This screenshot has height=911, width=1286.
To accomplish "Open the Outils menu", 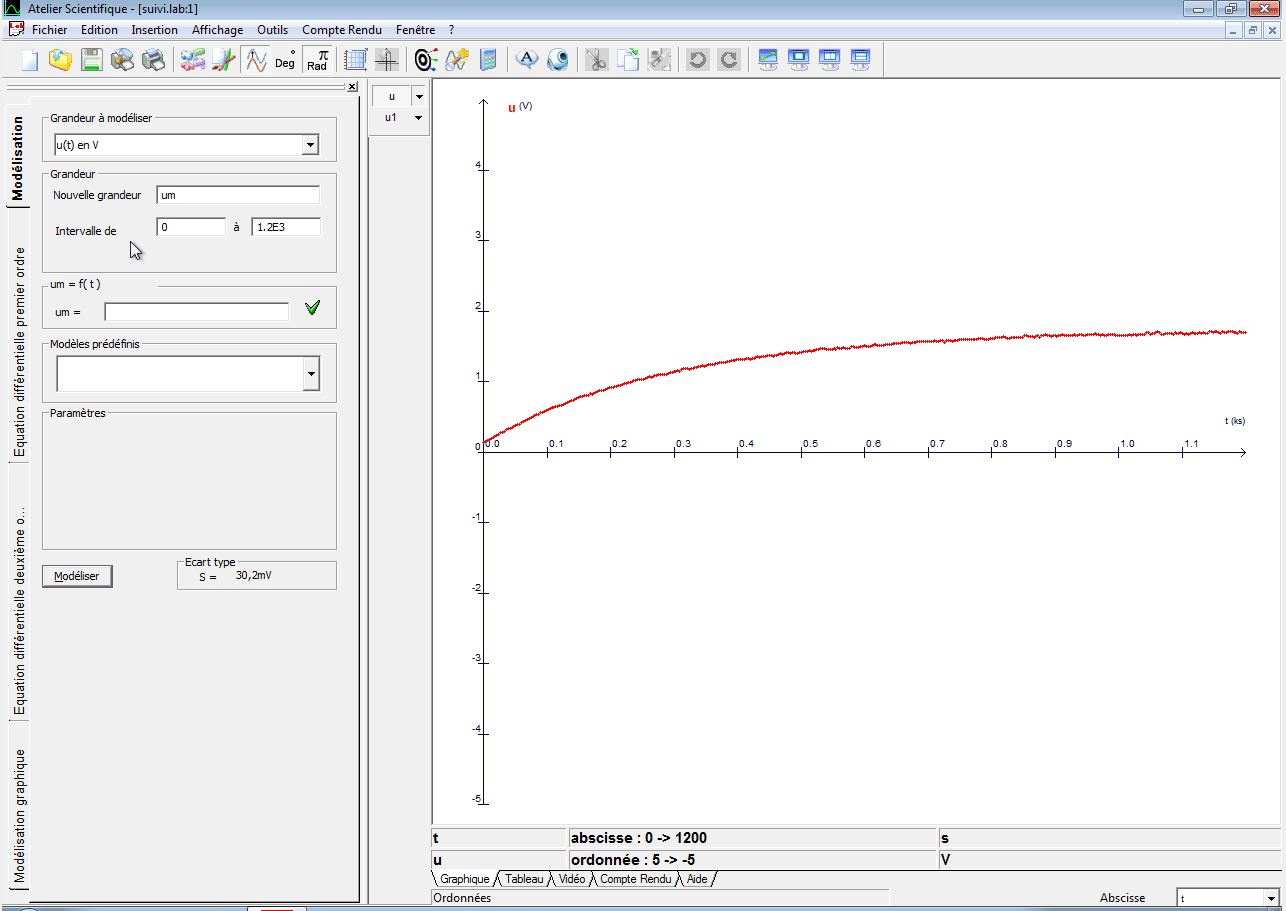I will point(273,30).
